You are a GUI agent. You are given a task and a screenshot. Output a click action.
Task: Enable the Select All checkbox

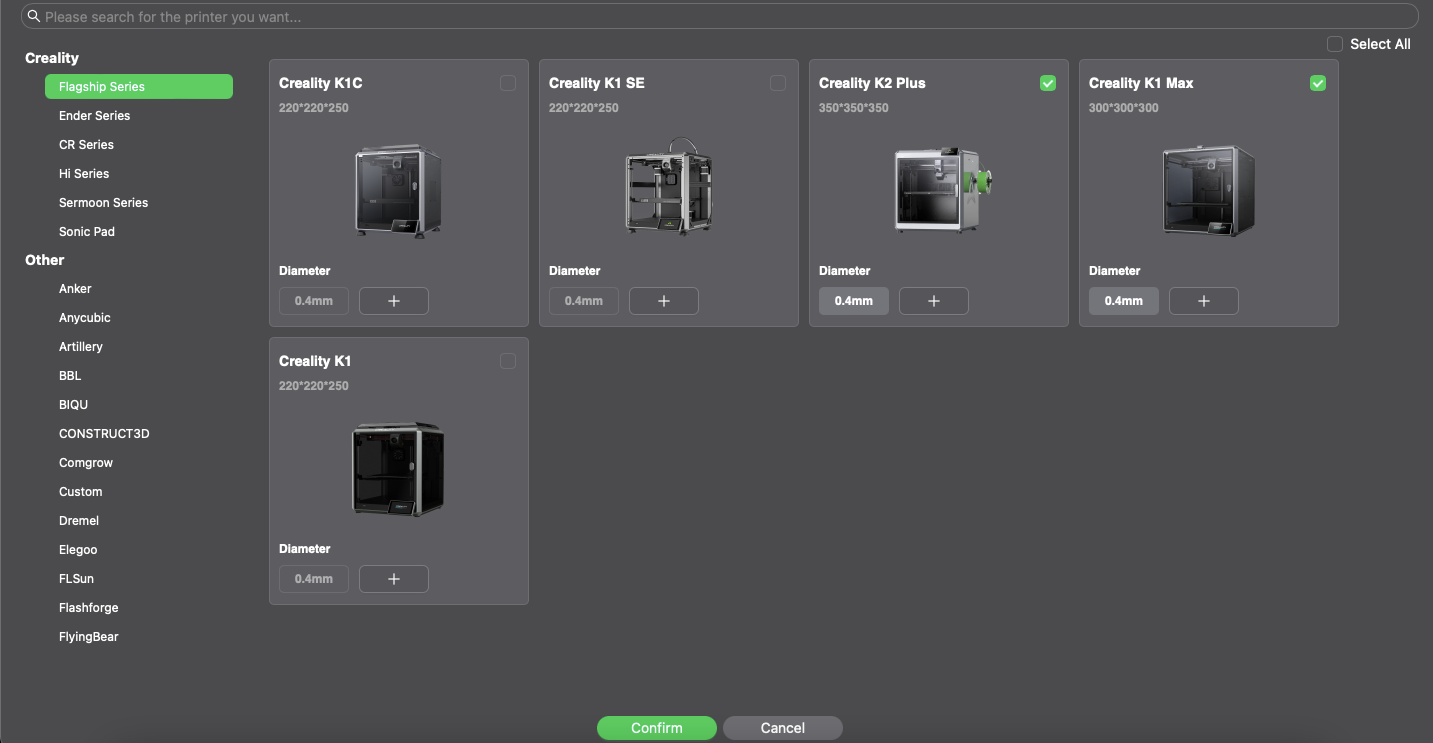click(1335, 44)
